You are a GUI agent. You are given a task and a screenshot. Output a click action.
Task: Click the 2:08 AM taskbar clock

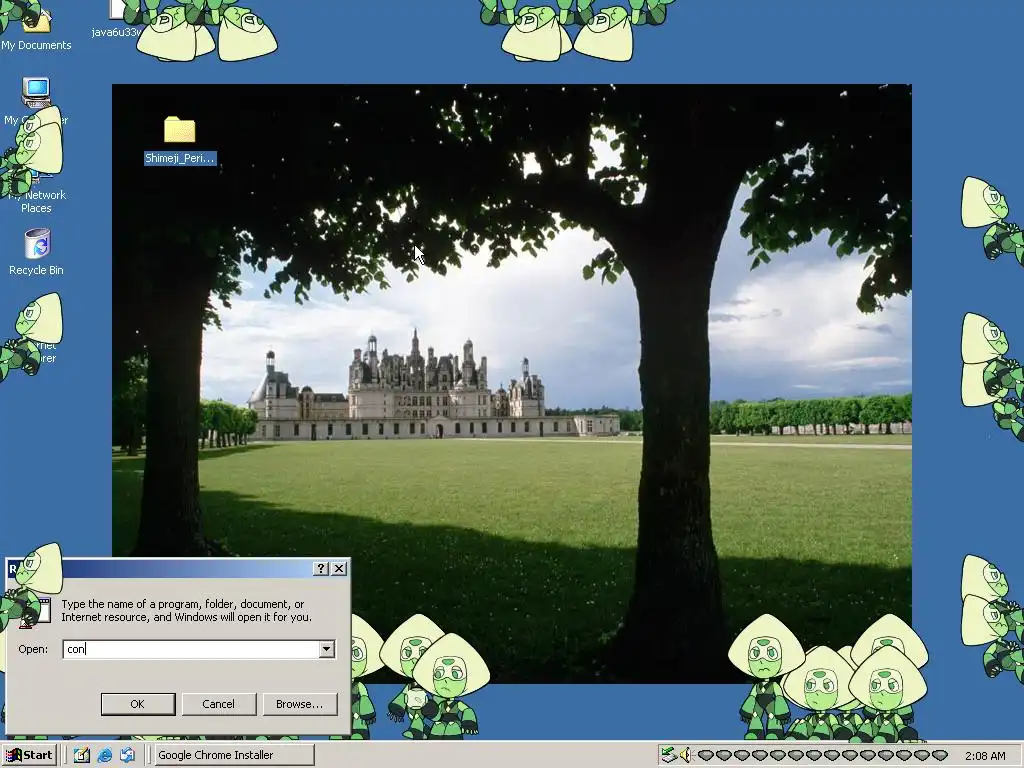tap(985, 756)
